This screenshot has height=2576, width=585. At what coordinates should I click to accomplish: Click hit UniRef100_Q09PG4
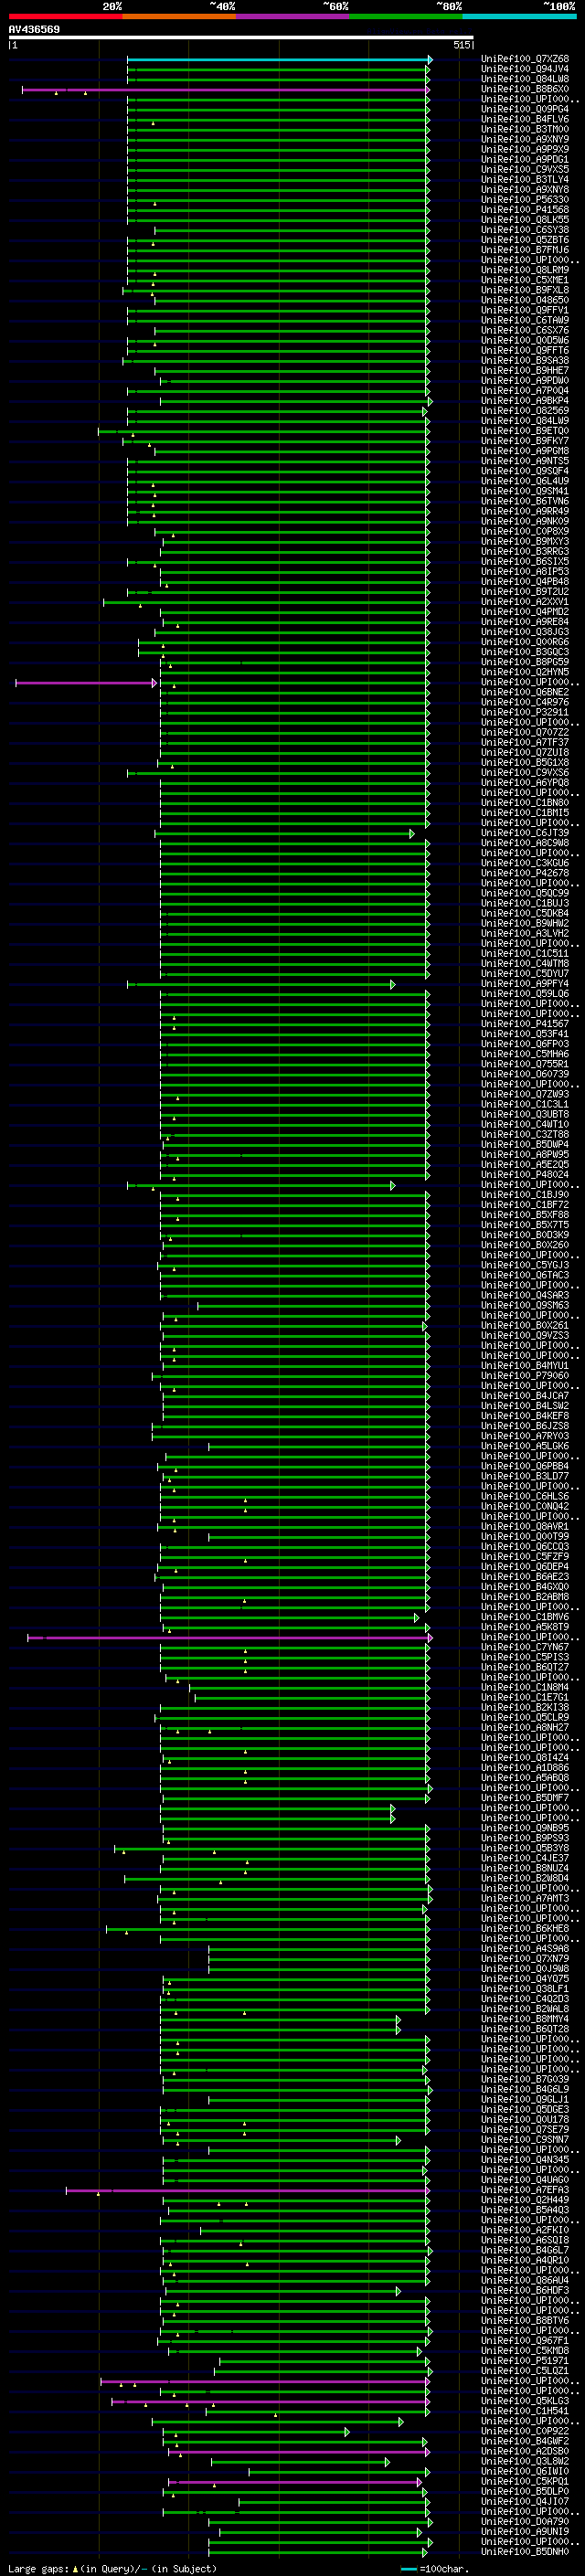525,109
